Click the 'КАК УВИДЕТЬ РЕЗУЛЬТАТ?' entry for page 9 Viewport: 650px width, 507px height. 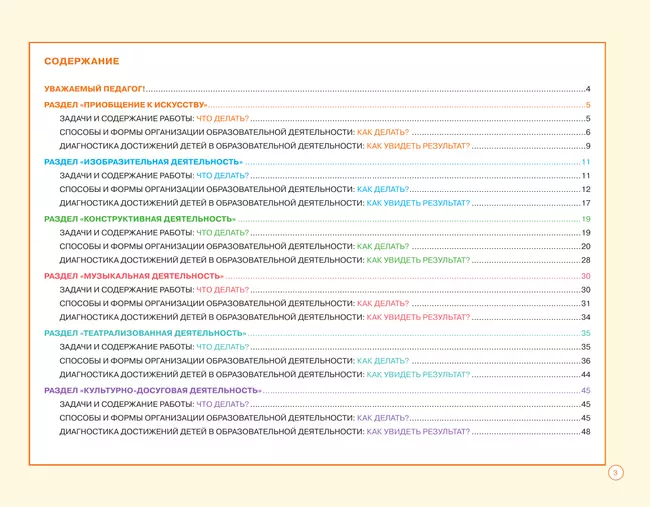coord(418,147)
